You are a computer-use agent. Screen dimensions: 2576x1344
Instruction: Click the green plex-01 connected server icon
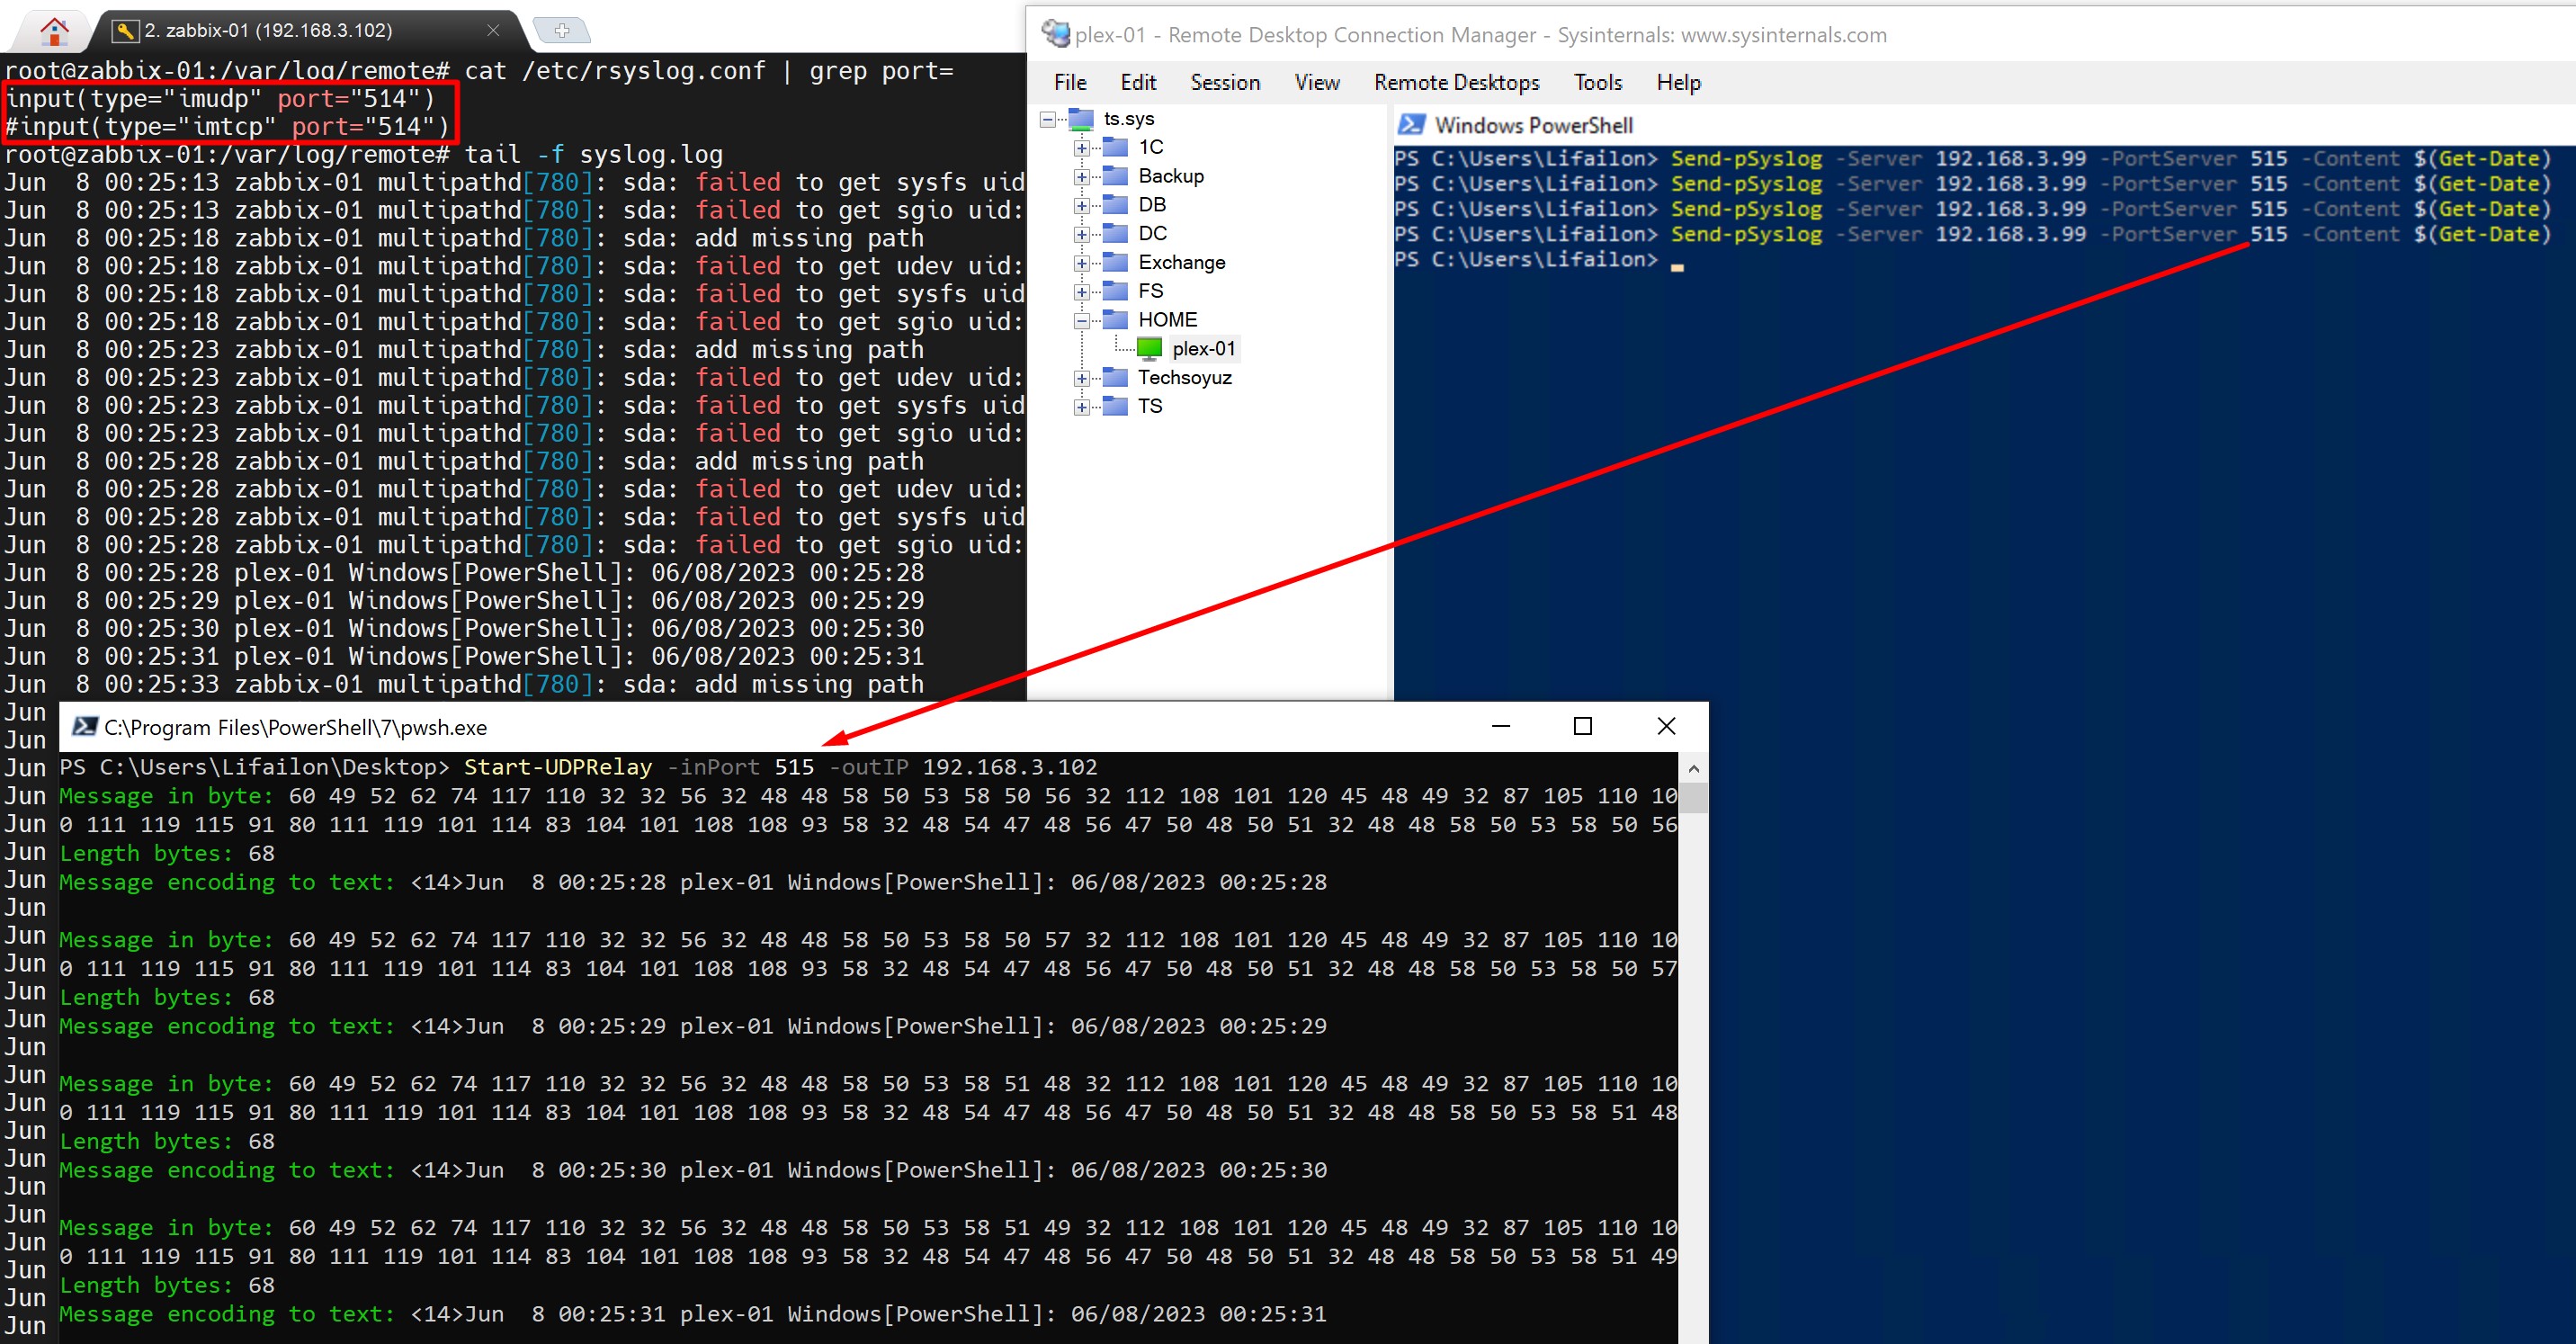[x=1149, y=349]
